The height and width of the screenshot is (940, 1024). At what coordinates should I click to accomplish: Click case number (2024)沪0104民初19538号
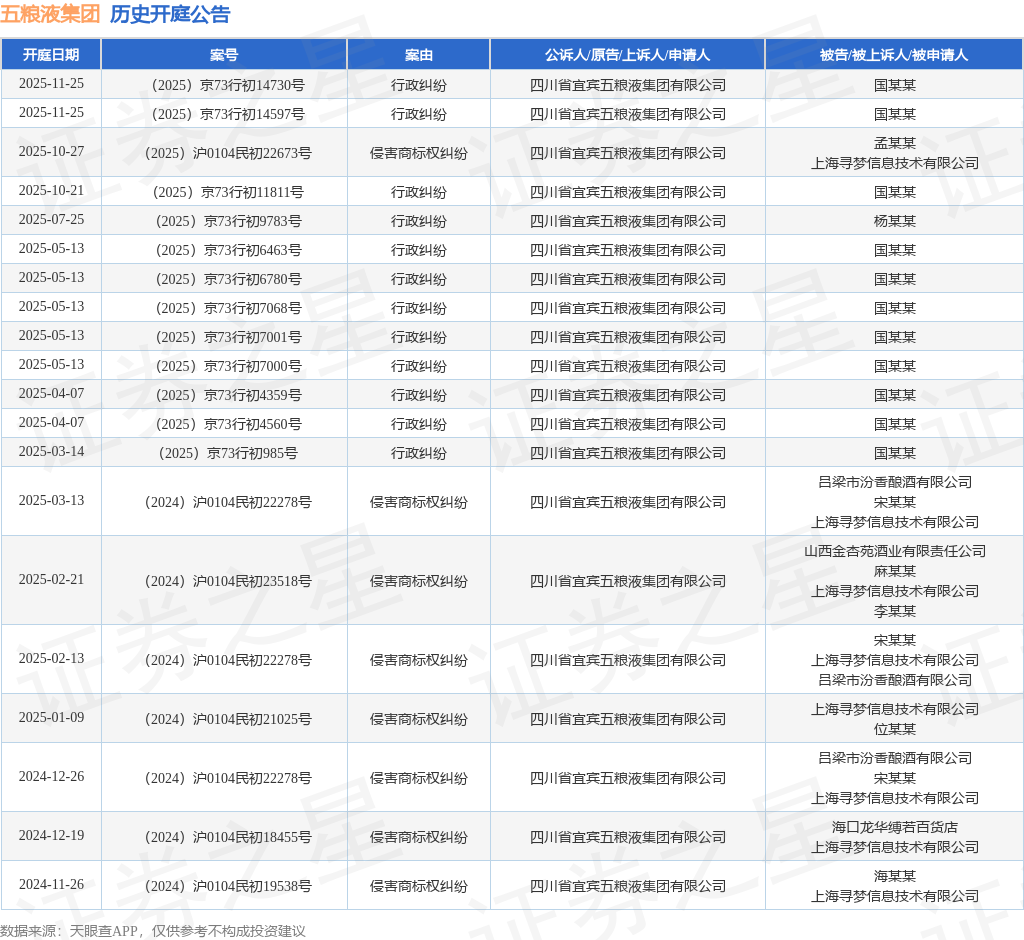coord(224,886)
